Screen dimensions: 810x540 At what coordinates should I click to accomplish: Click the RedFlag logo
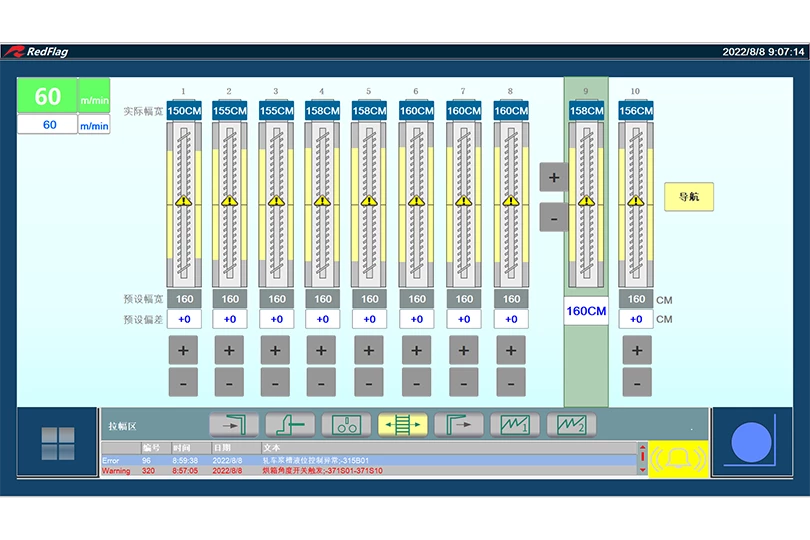point(36,52)
